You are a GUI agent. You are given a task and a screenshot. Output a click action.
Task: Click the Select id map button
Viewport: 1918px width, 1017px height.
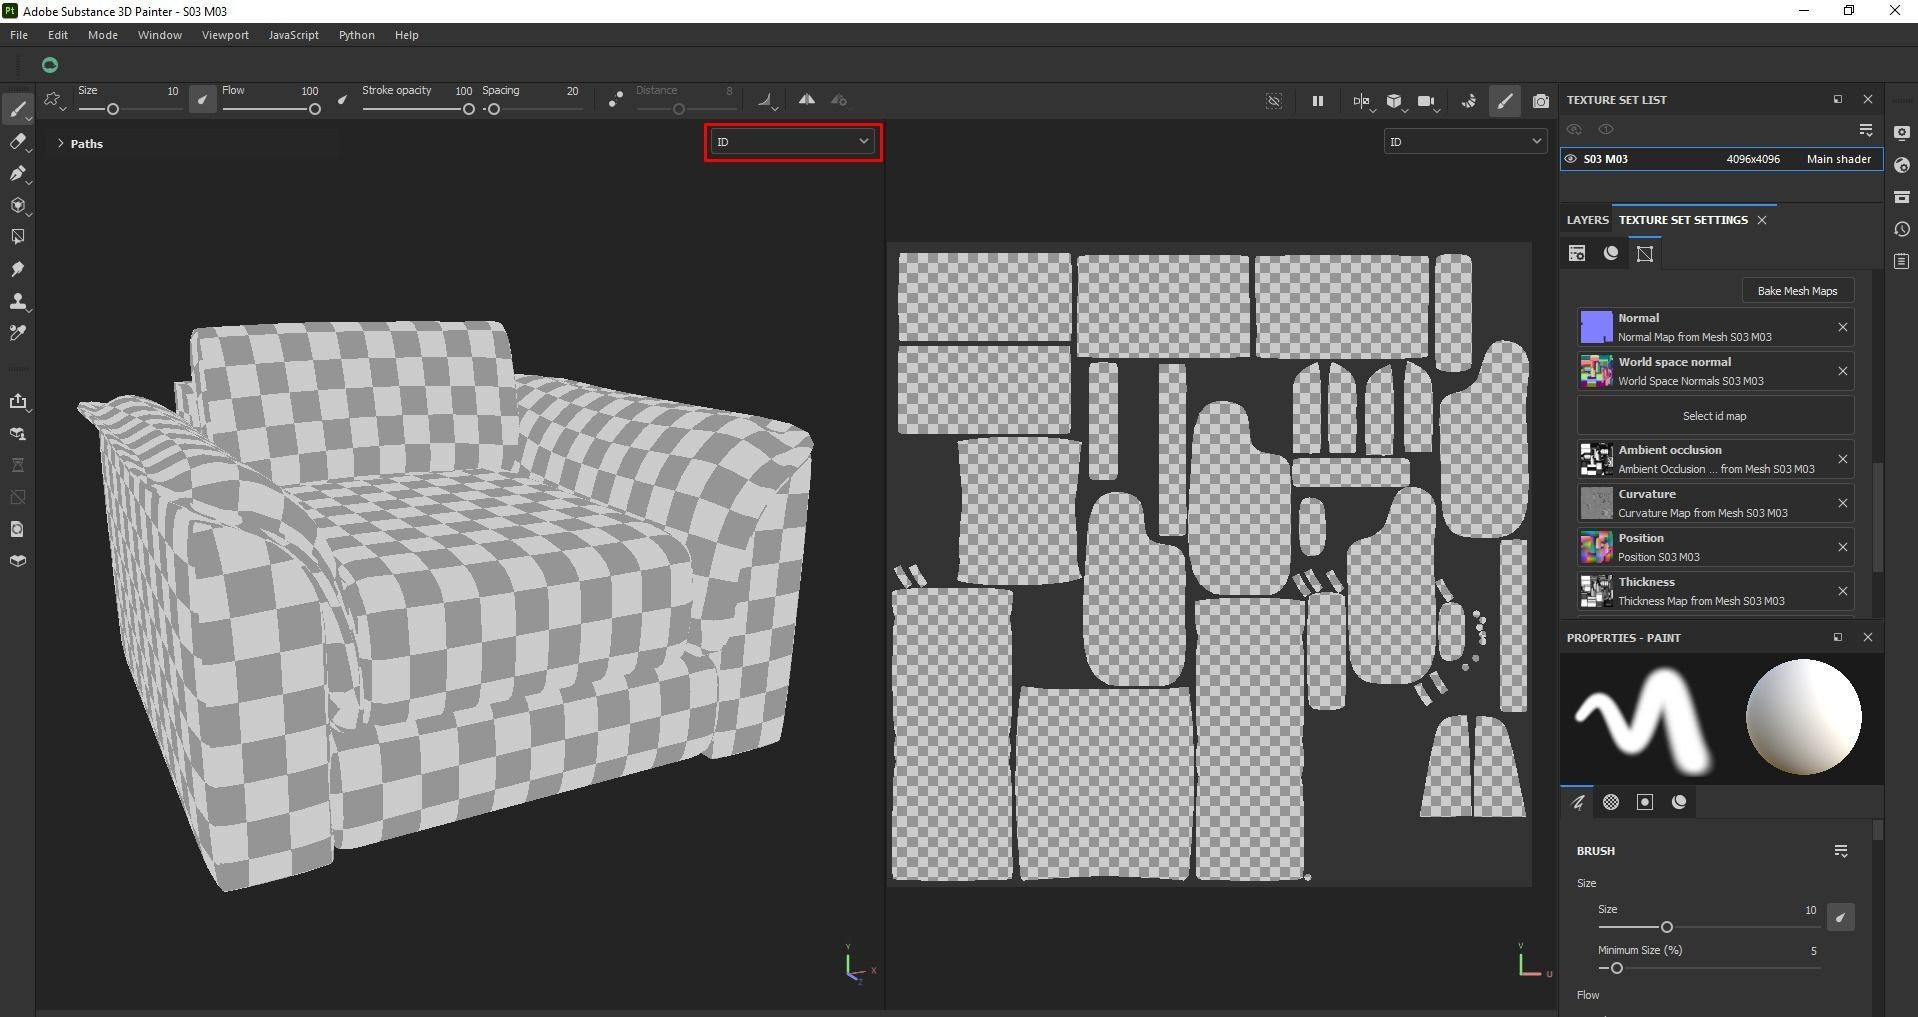click(x=1715, y=416)
